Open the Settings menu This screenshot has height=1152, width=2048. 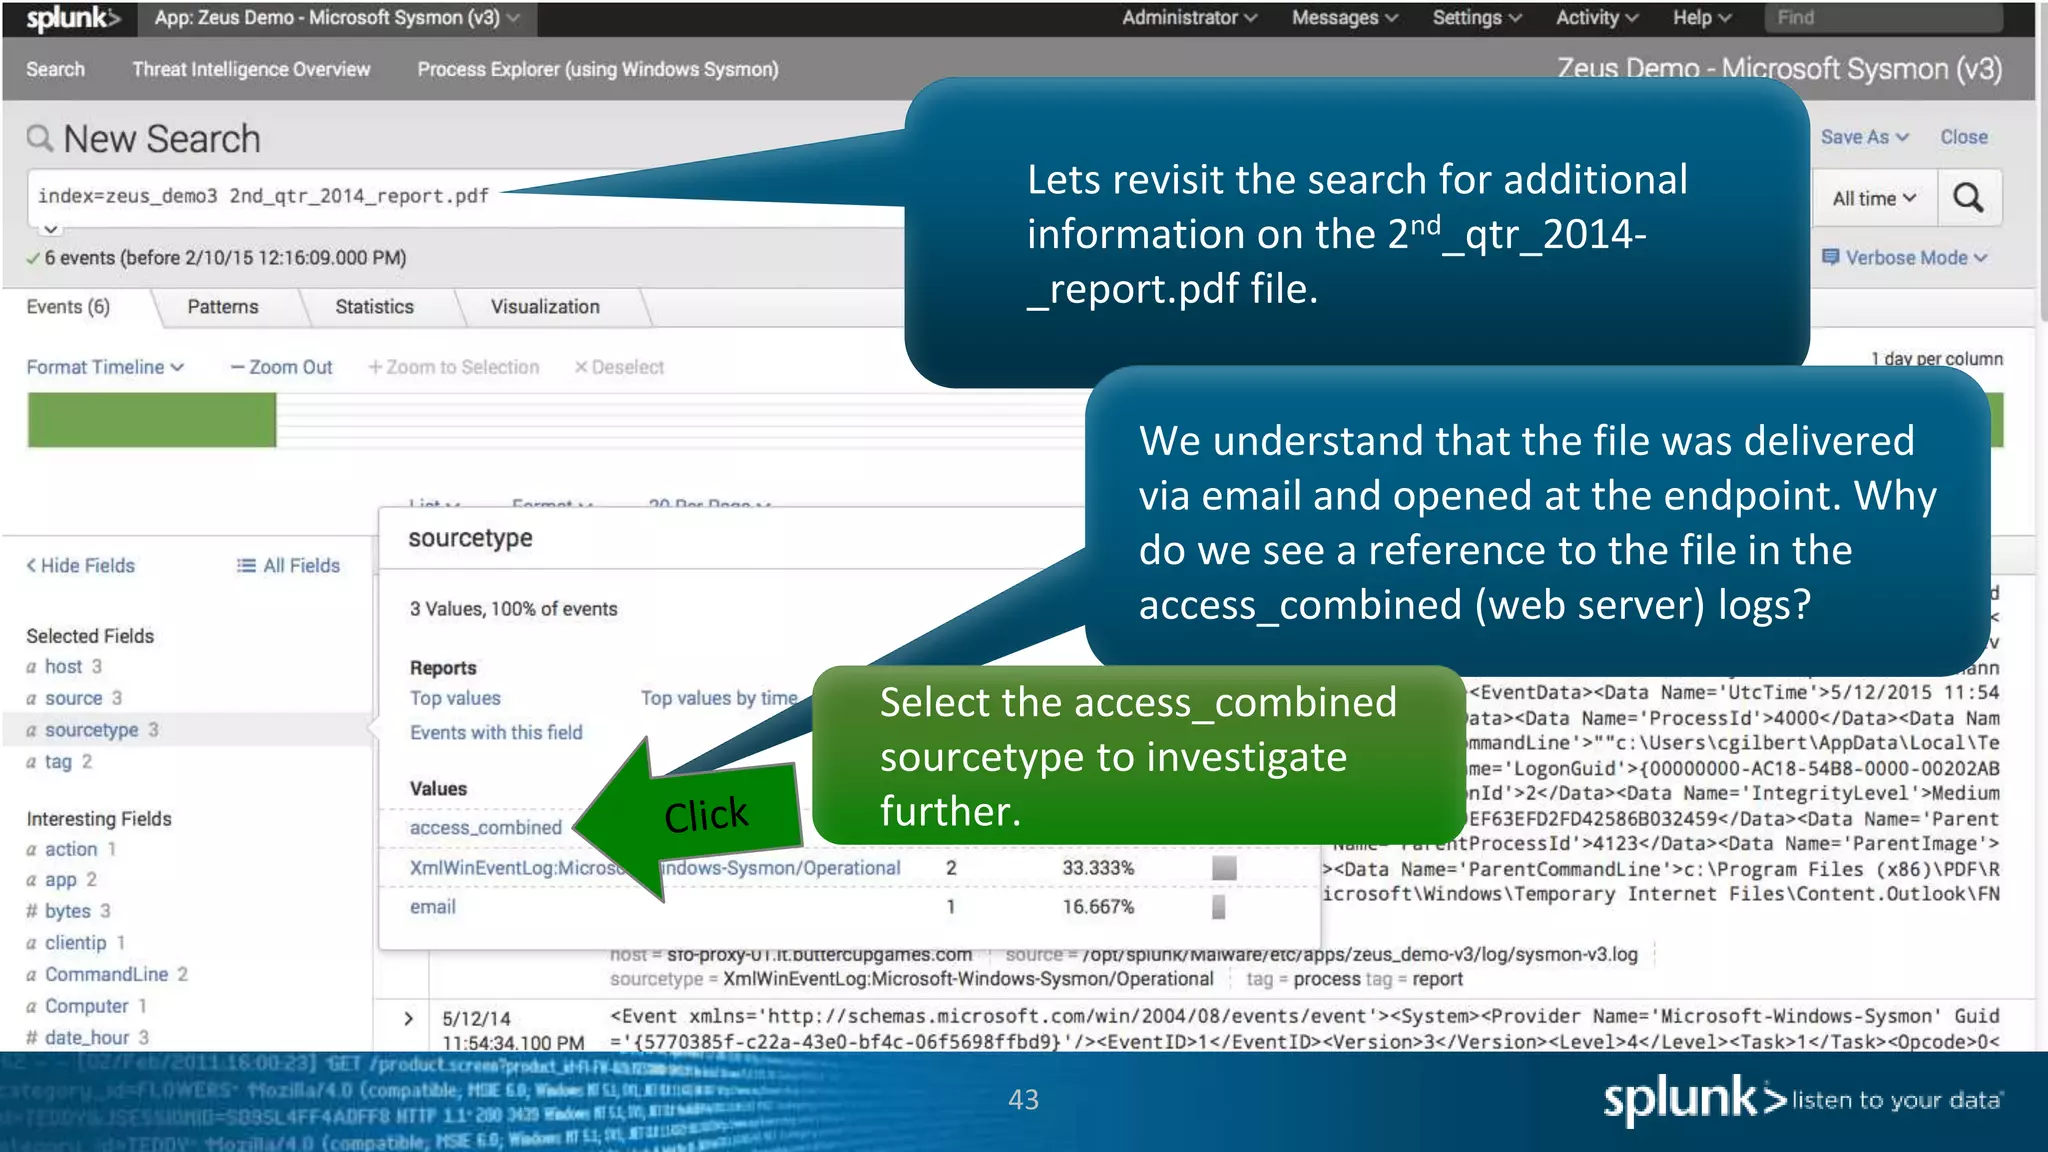[1477, 18]
